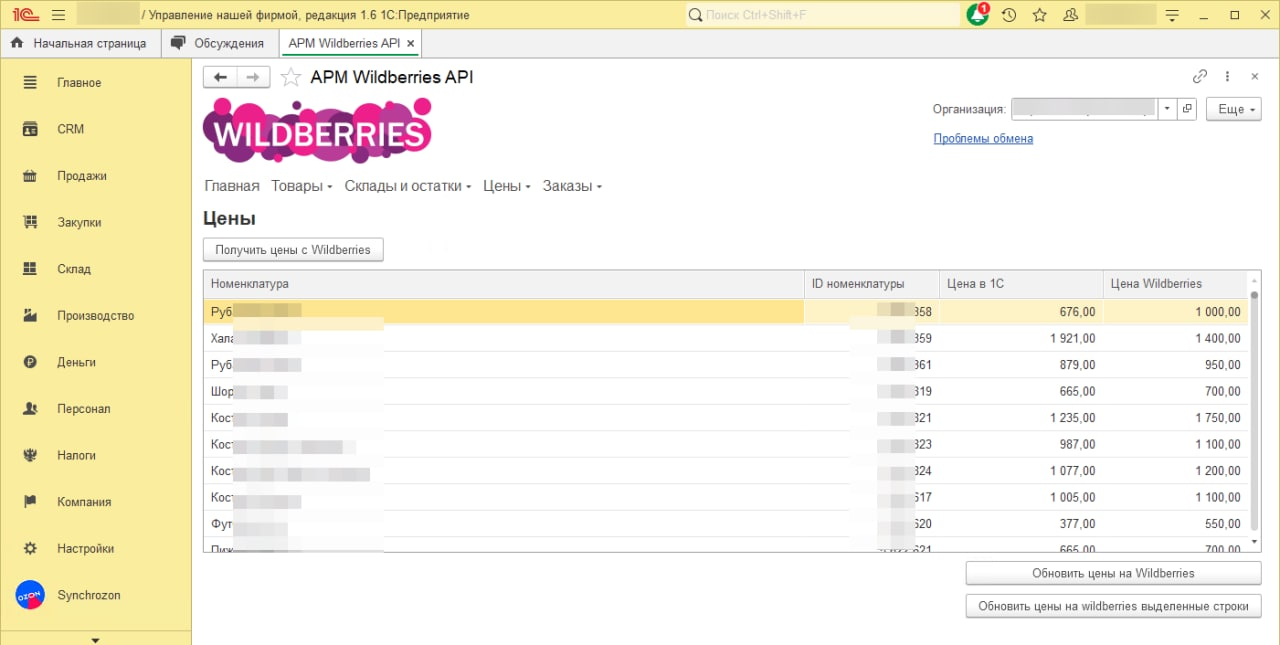This screenshot has width=1280, height=645.
Task: Switch to the Обсуждения tab
Action: (218, 43)
